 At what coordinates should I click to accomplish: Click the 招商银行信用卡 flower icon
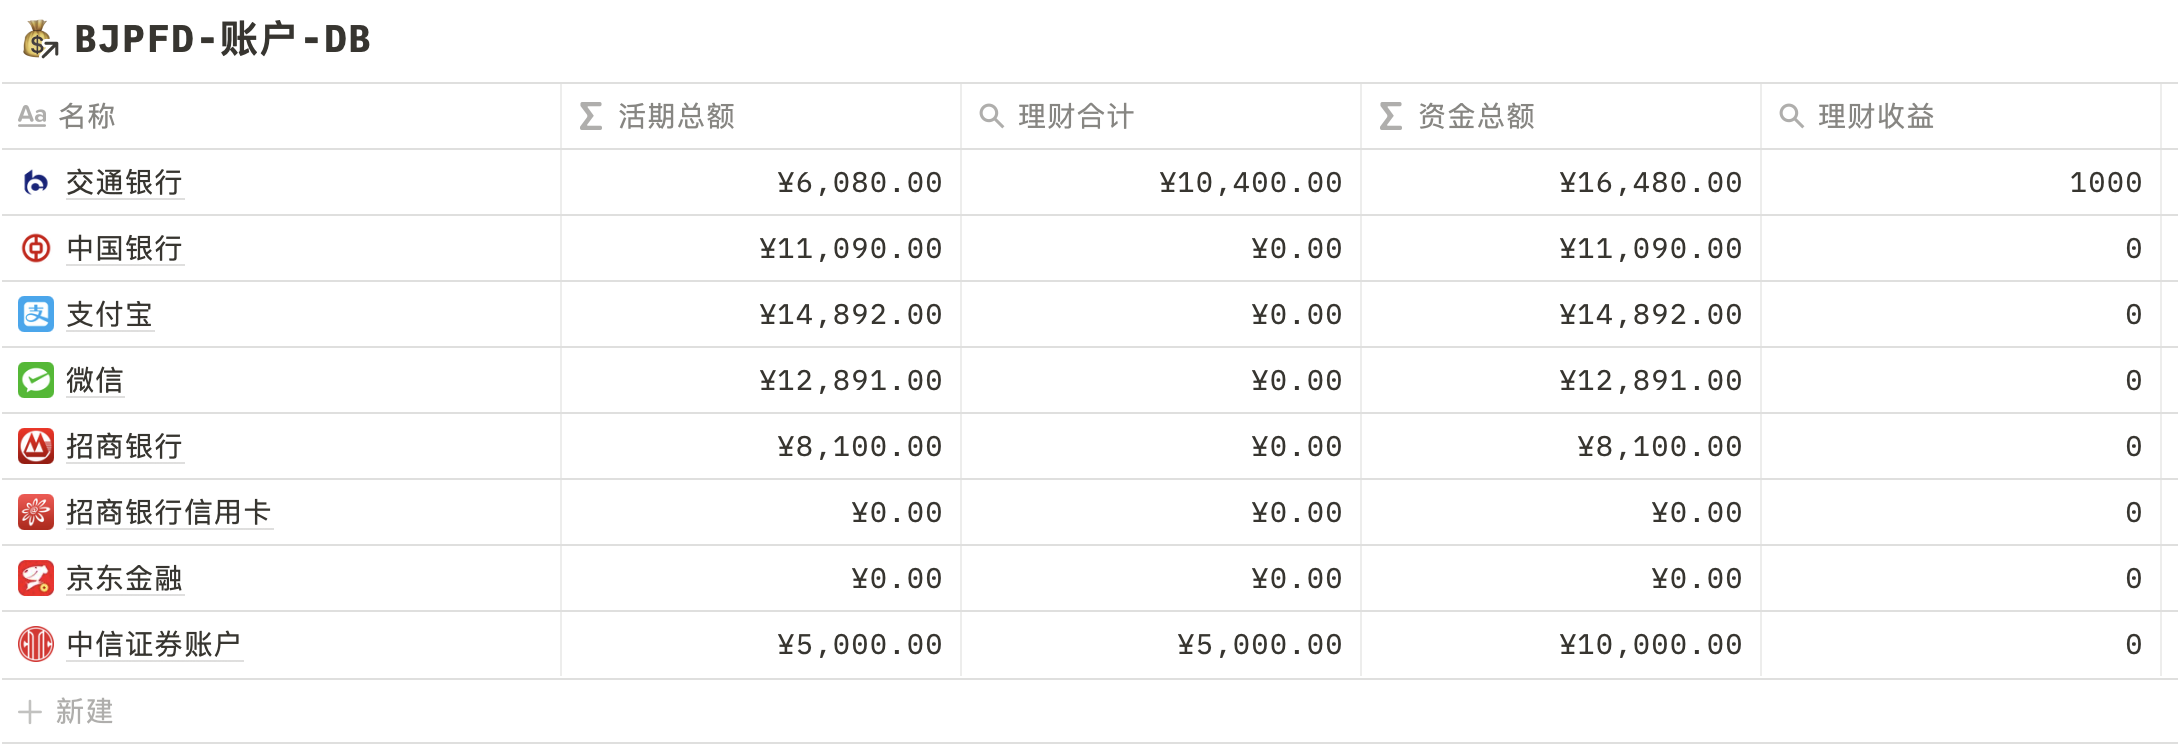pos(36,512)
